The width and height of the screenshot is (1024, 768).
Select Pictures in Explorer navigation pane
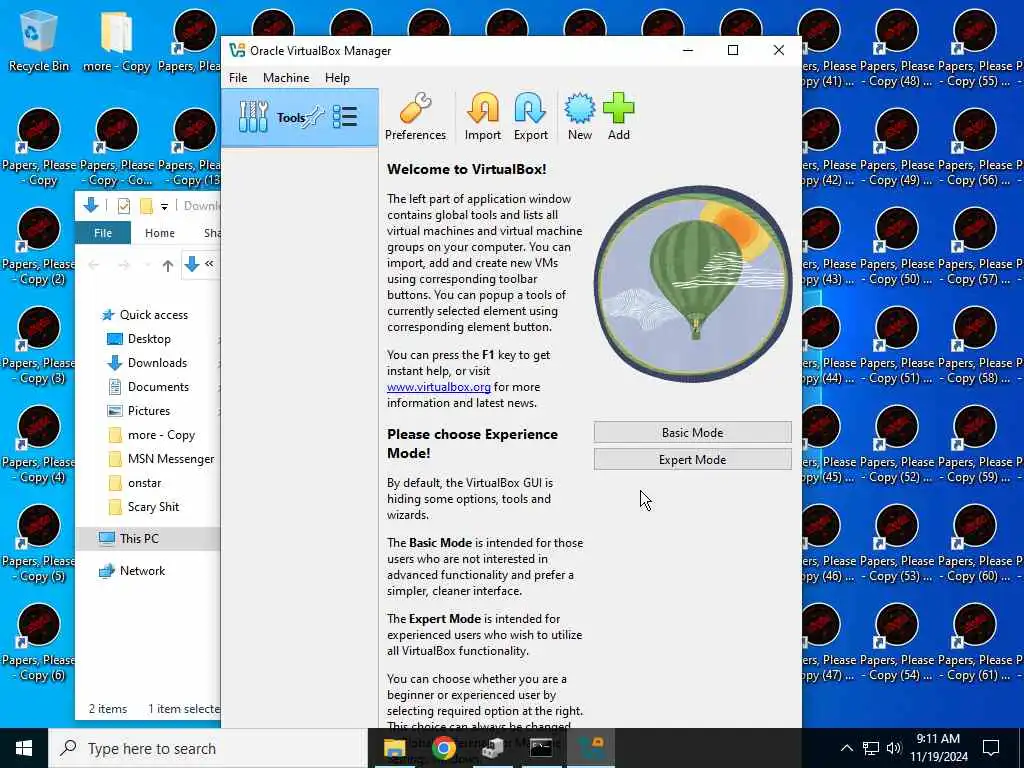click(x=149, y=411)
